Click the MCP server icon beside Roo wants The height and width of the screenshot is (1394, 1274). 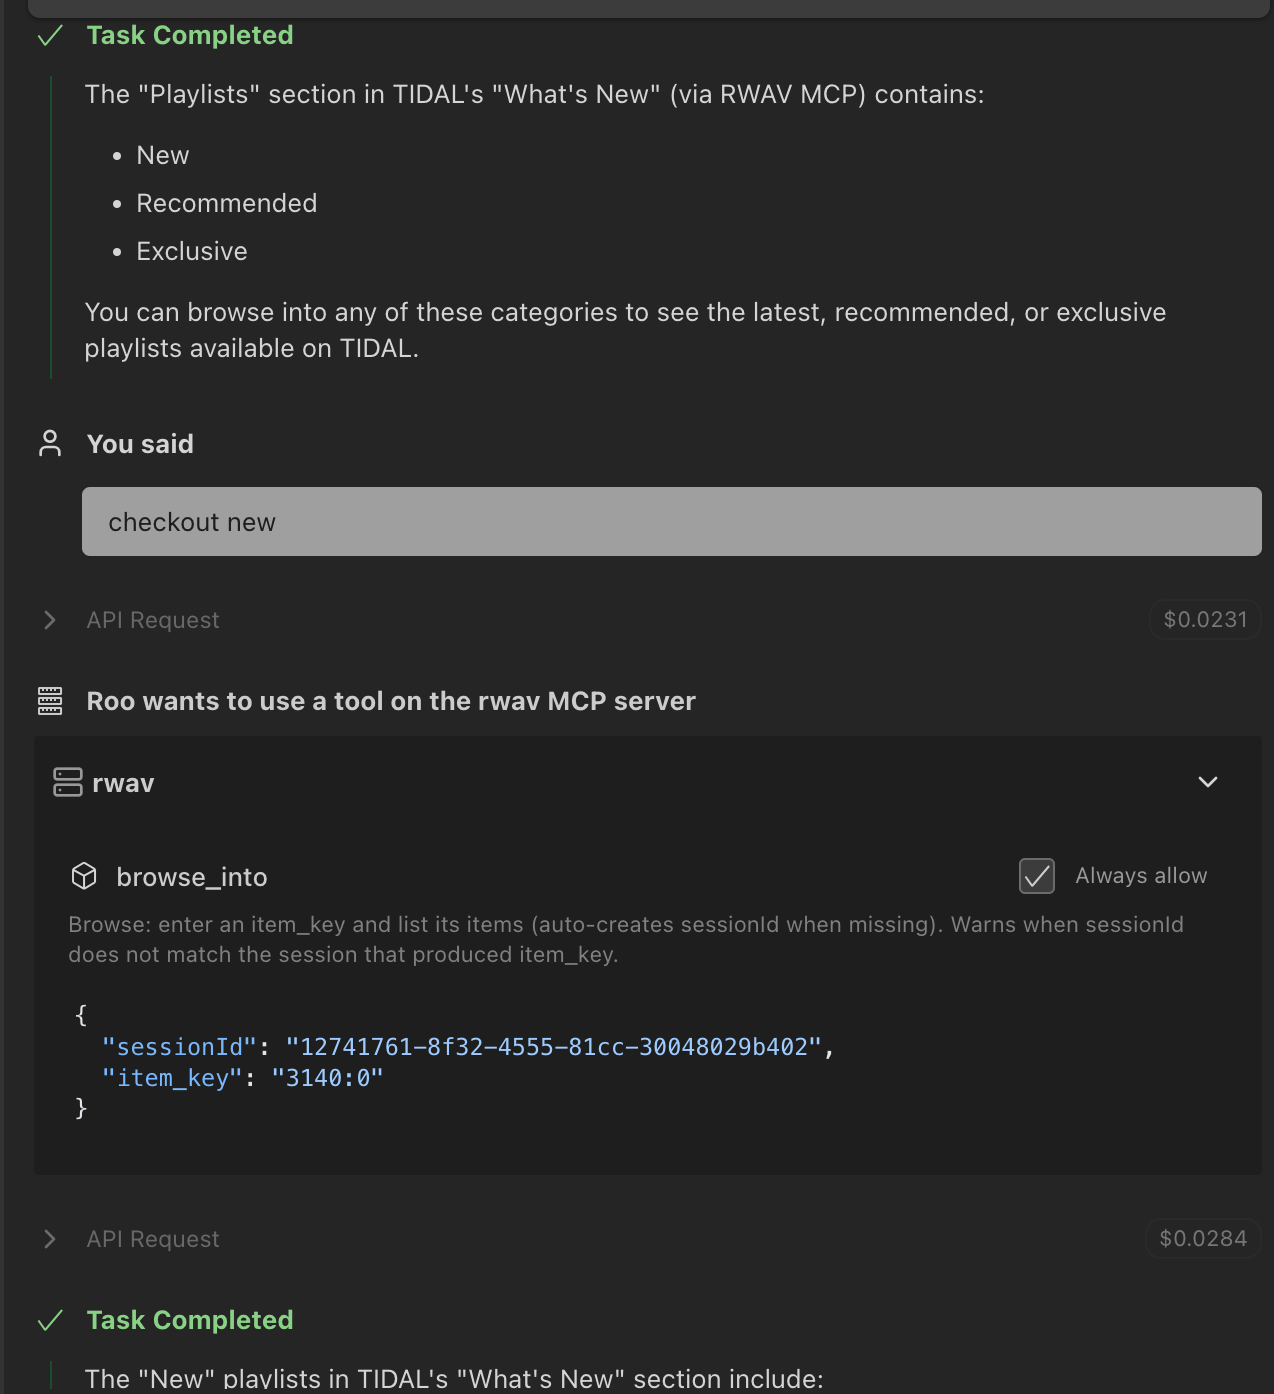(x=50, y=701)
